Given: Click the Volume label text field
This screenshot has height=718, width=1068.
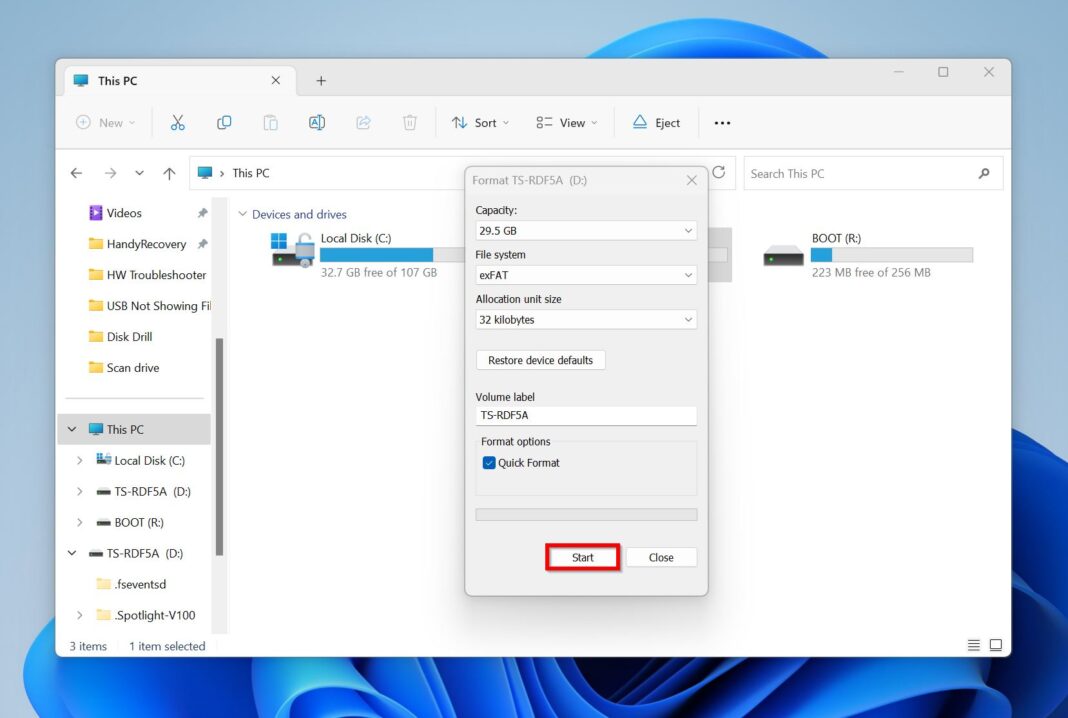Looking at the screenshot, I should coord(586,416).
